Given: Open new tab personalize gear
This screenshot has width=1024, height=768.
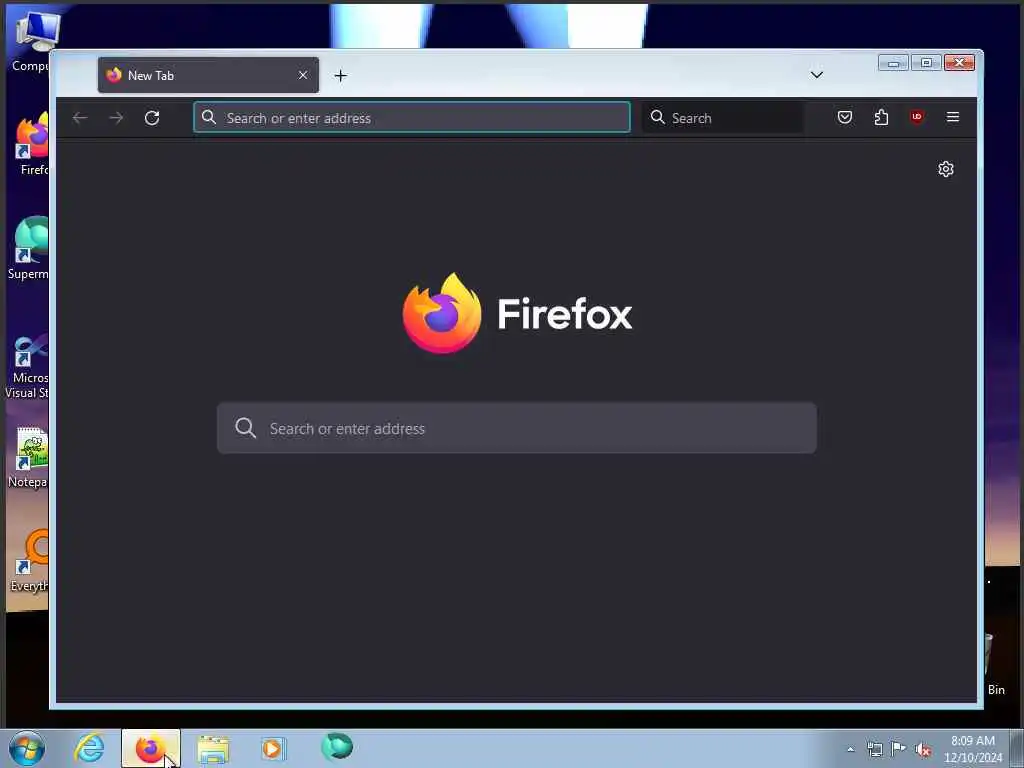Looking at the screenshot, I should tap(946, 169).
